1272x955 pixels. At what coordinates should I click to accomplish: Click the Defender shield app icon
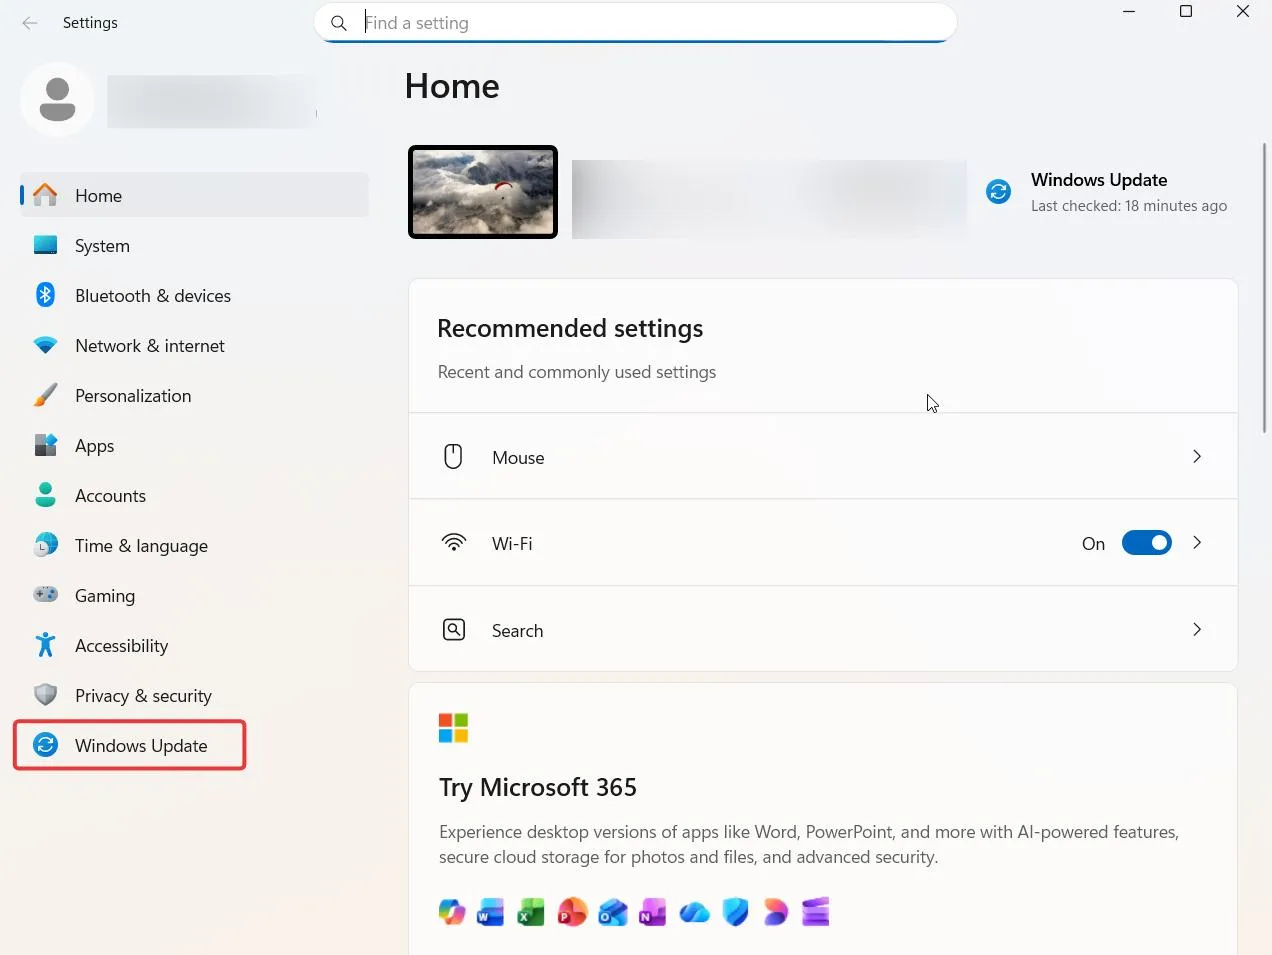735,912
